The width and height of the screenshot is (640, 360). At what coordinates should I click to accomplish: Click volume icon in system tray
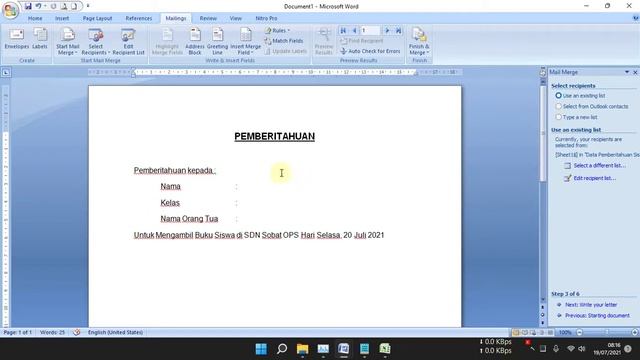pos(581,349)
